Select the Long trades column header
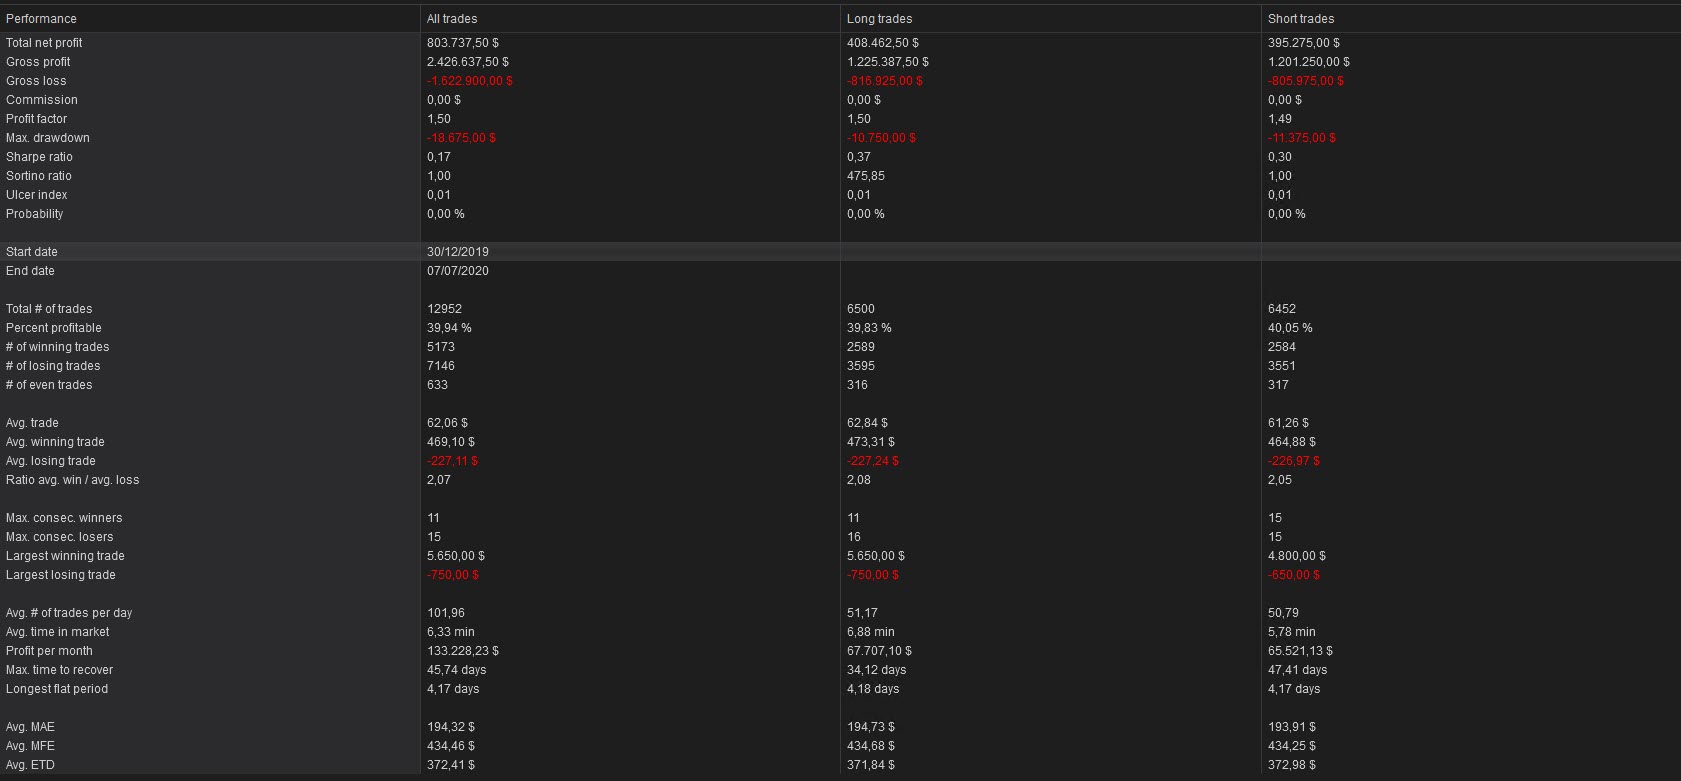 click(x=879, y=19)
